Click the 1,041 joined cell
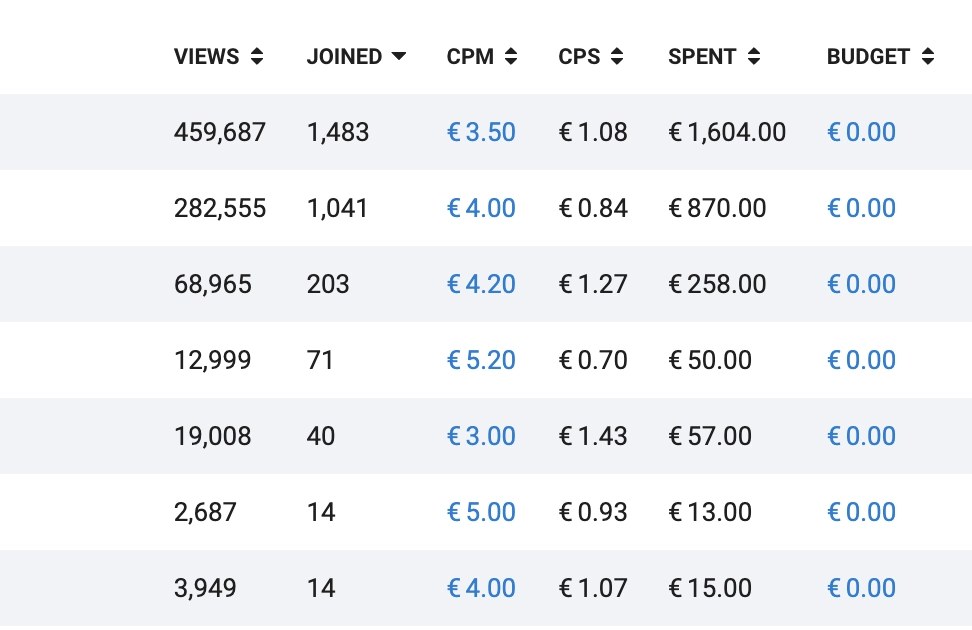This screenshot has width=972, height=630. click(337, 208)
